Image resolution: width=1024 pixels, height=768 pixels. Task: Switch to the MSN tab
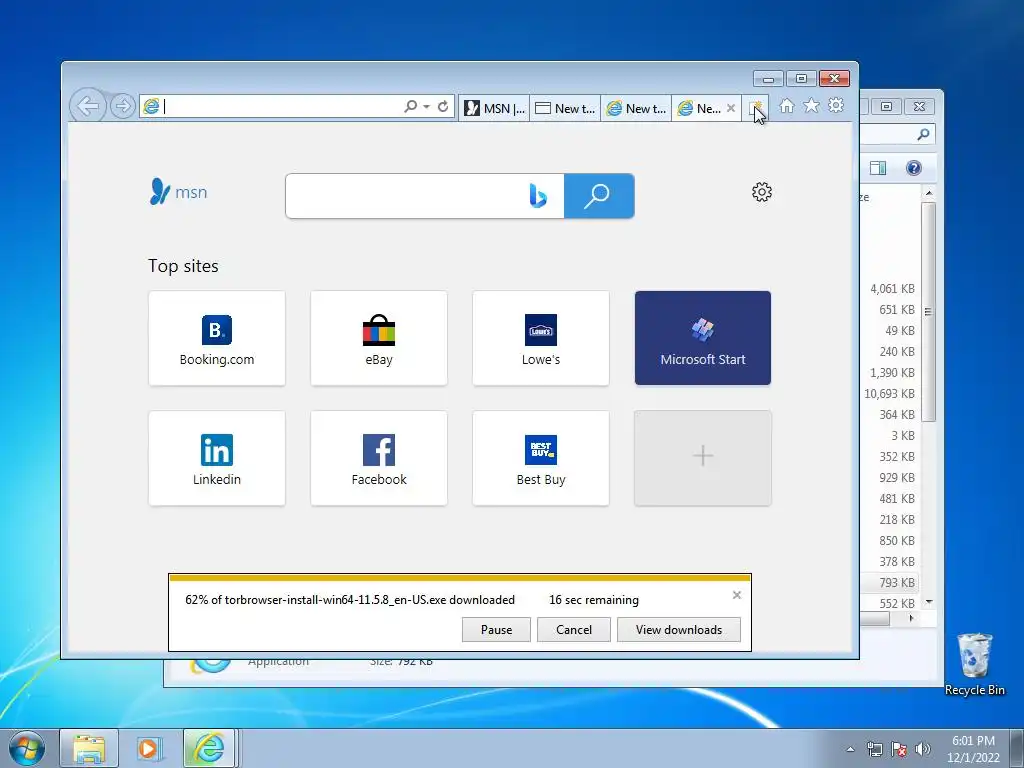[x=494, y=108]
